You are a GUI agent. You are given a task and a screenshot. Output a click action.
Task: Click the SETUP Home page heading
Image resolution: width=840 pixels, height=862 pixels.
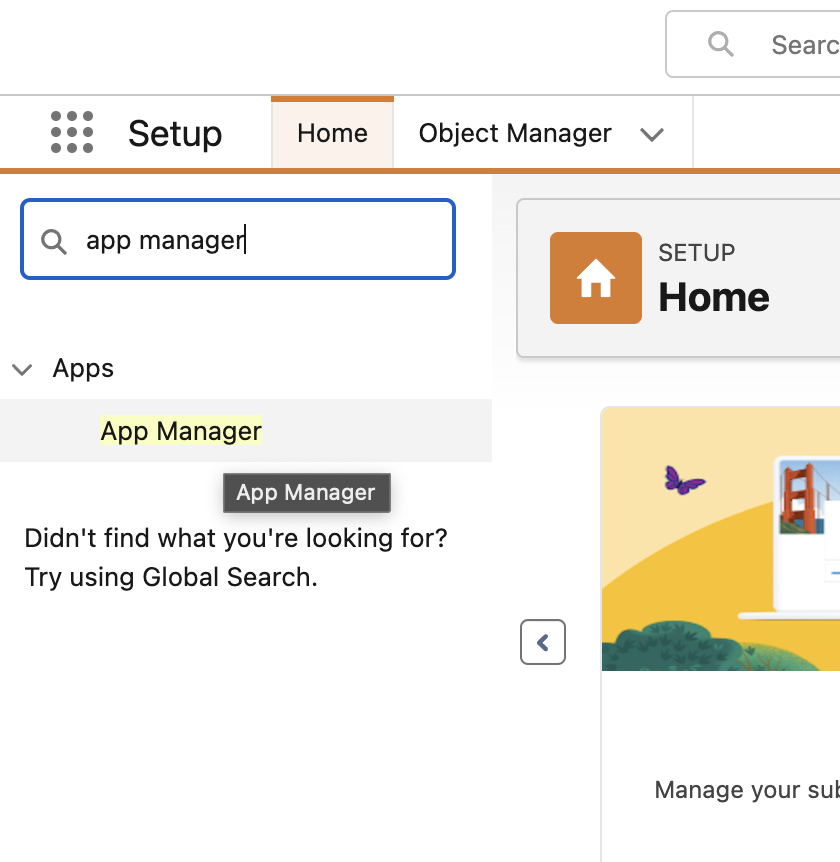click(713, 296)
